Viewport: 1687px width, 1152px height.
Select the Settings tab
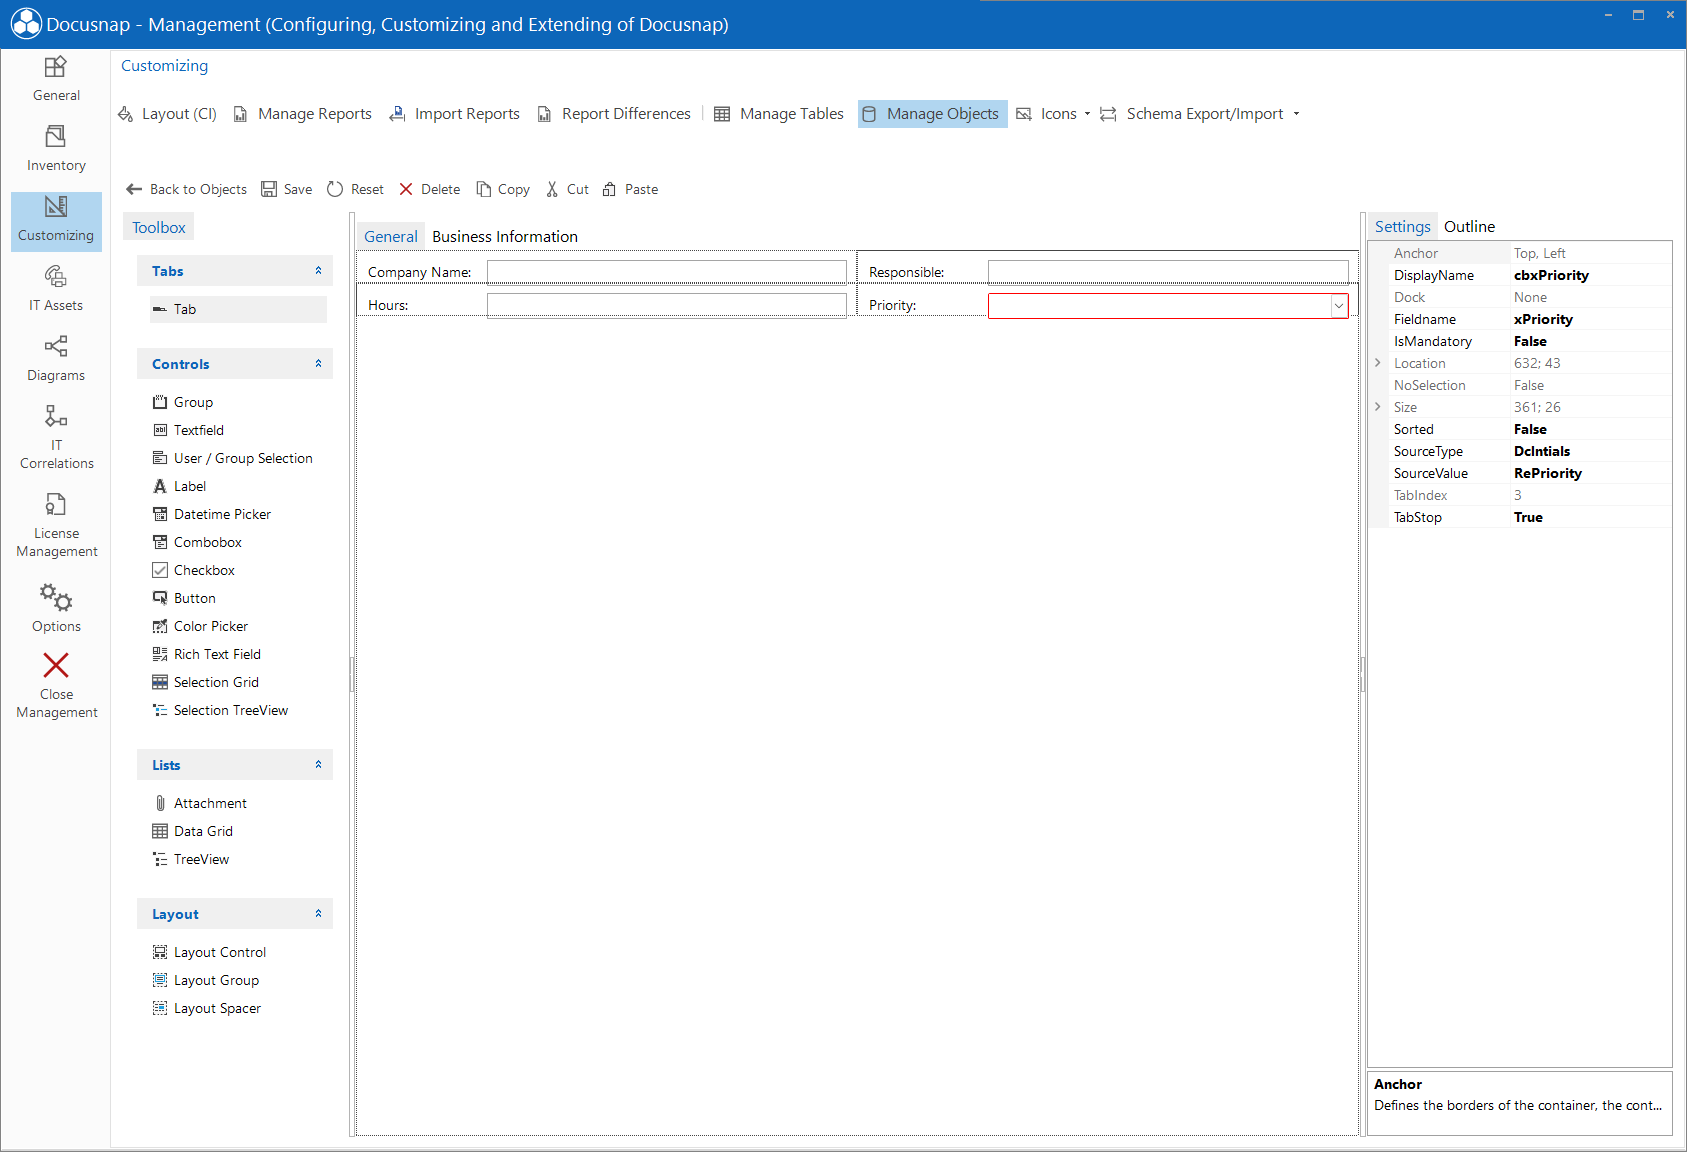[1402, 227]
